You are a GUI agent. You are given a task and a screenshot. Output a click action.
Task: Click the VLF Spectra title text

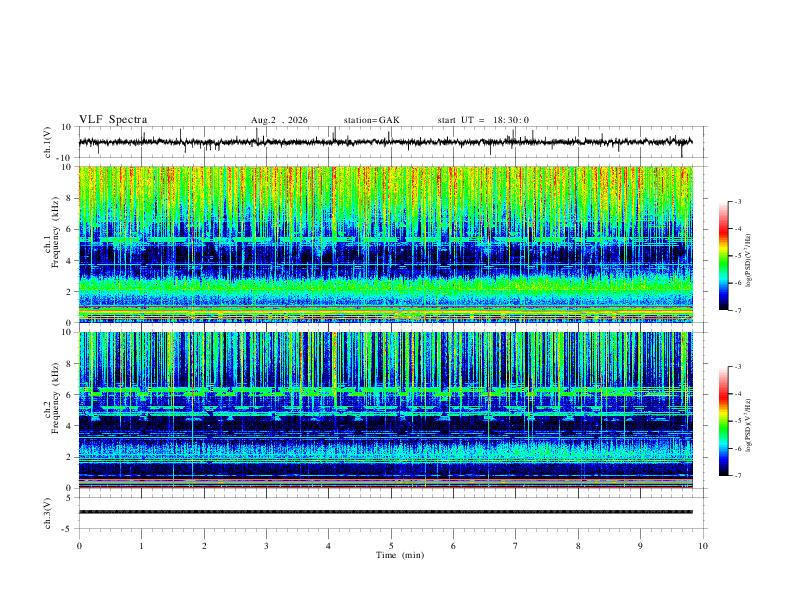pos(113,120)
